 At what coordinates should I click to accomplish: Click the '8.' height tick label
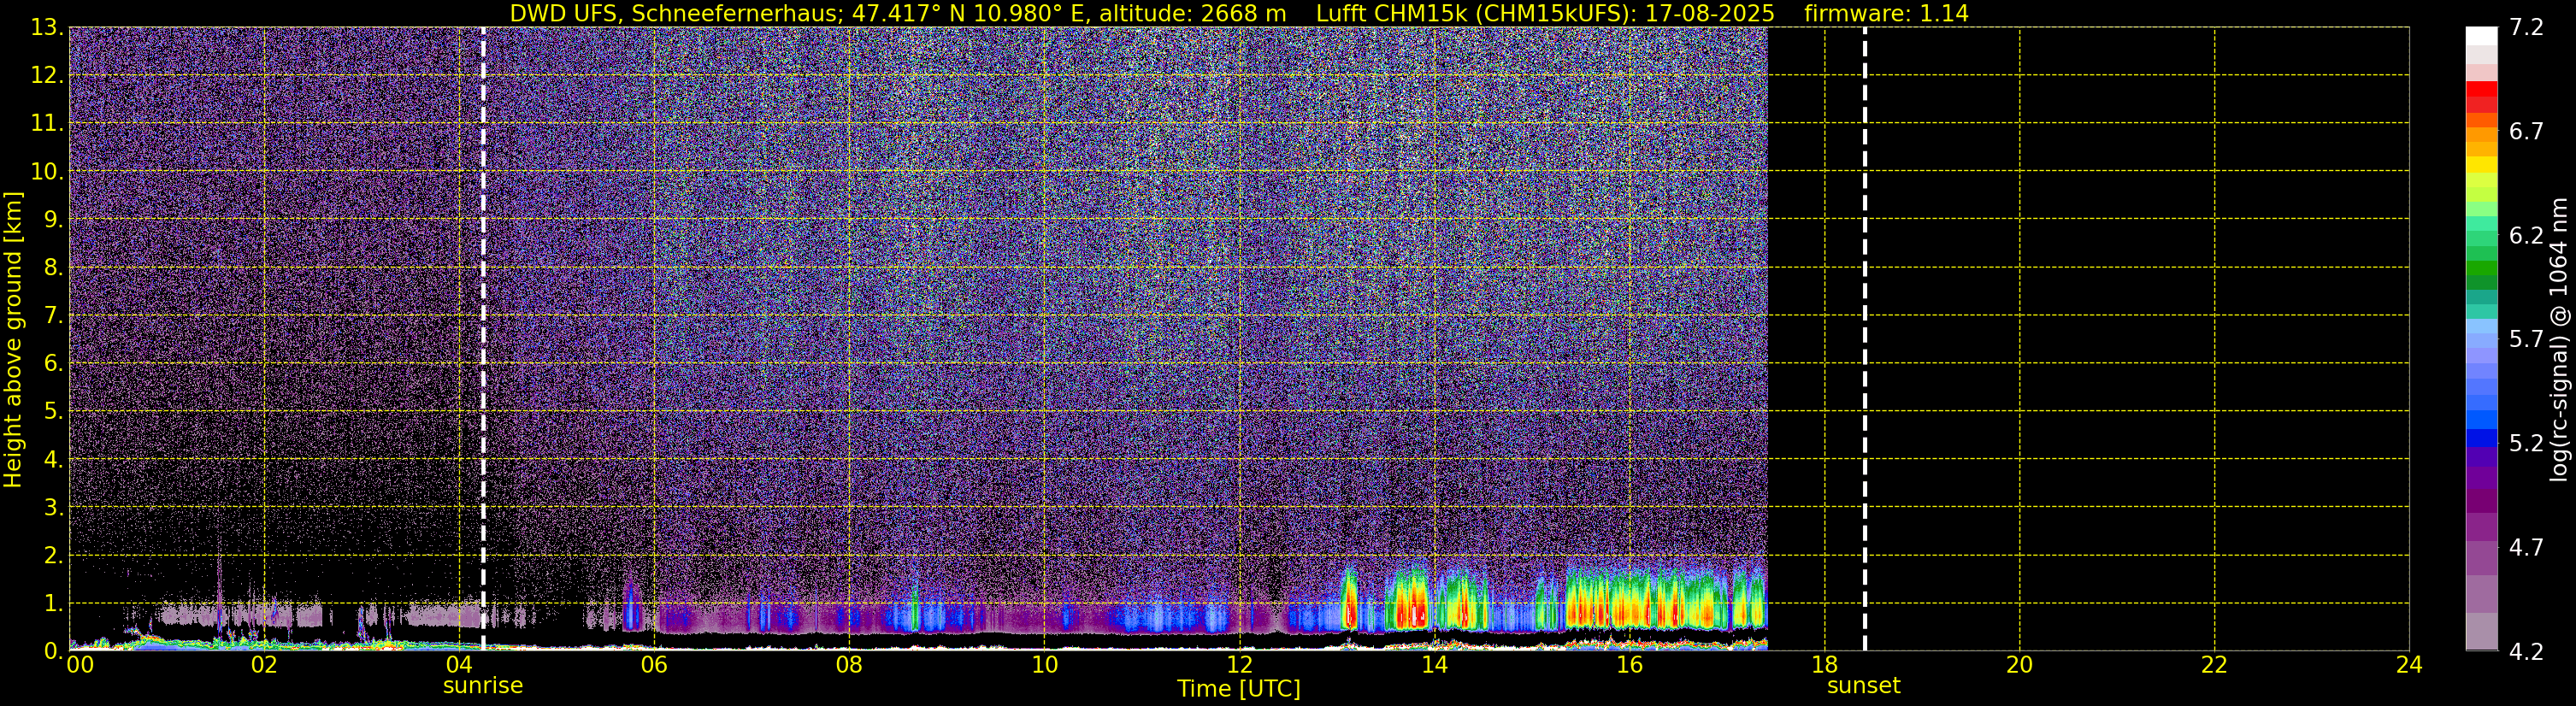52,268
